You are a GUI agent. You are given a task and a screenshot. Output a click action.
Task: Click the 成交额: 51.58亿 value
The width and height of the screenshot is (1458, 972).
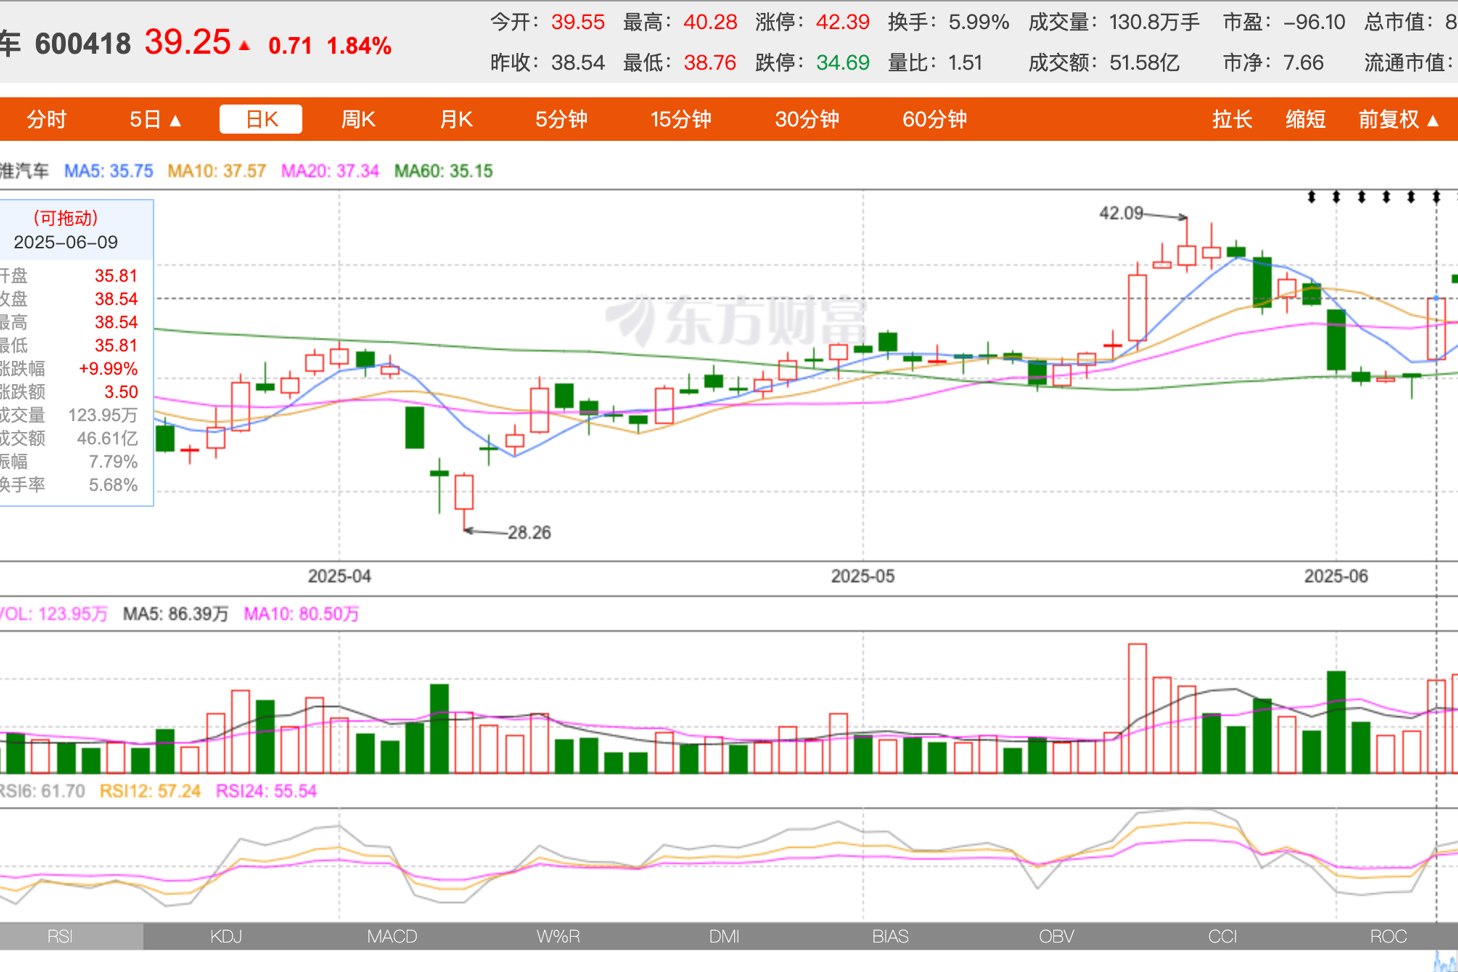click(1144, 63)
